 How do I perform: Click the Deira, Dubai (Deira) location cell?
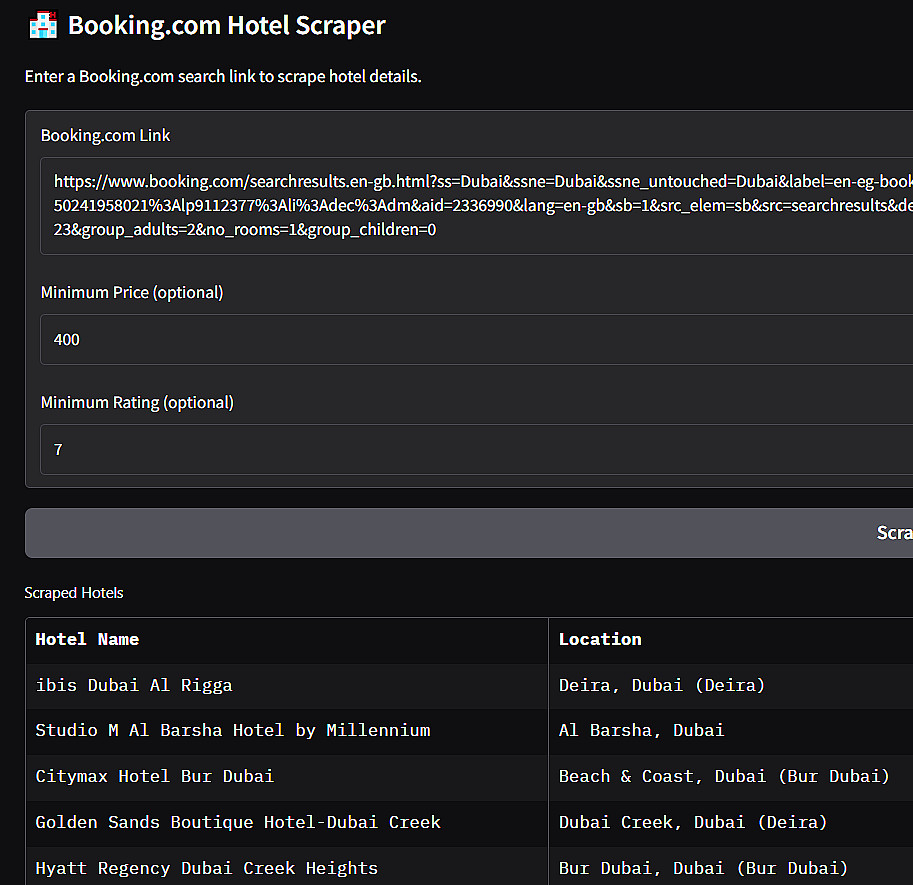click(731, 686)
